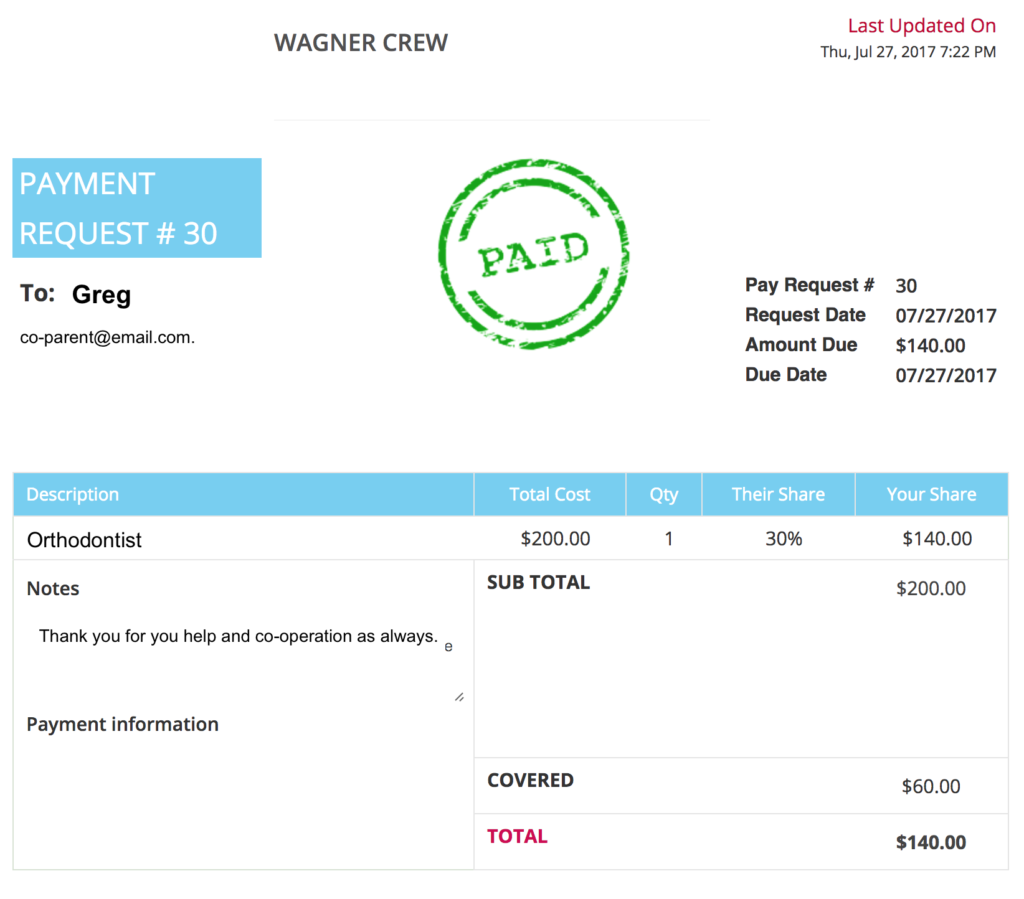Click the Qty column header

664,494
